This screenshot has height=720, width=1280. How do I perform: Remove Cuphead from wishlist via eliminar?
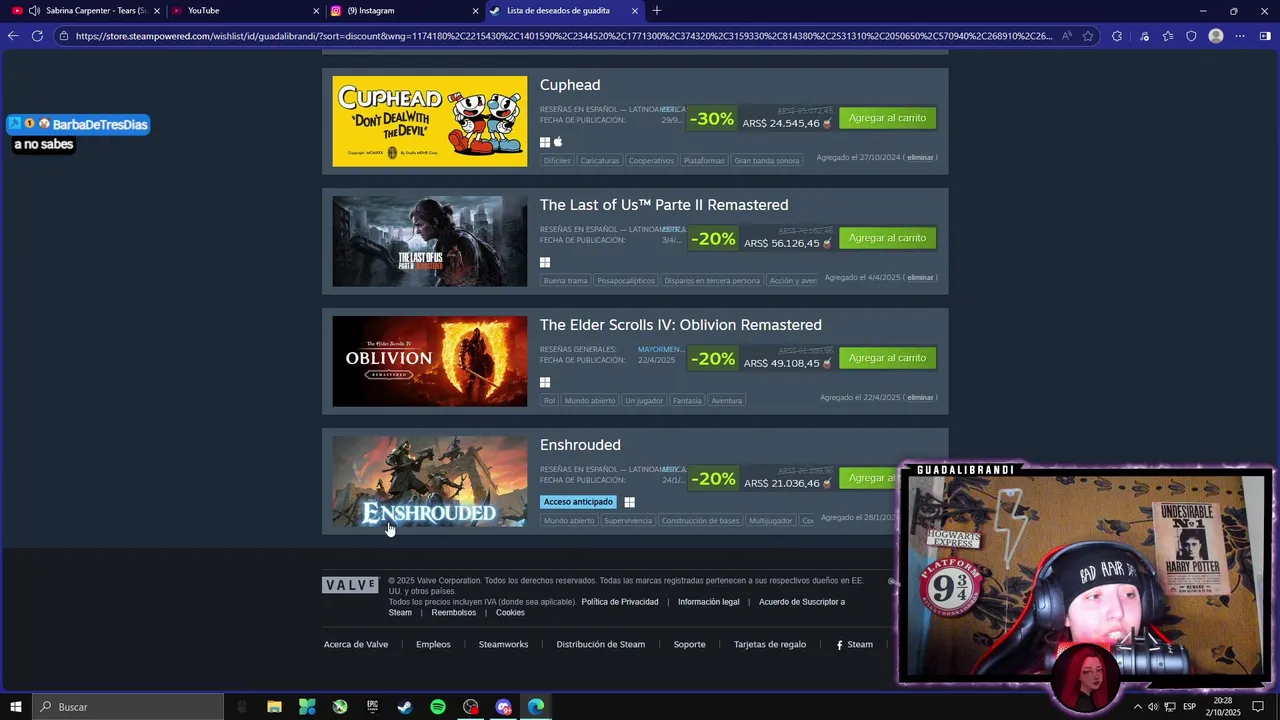(x=920, y=158)
